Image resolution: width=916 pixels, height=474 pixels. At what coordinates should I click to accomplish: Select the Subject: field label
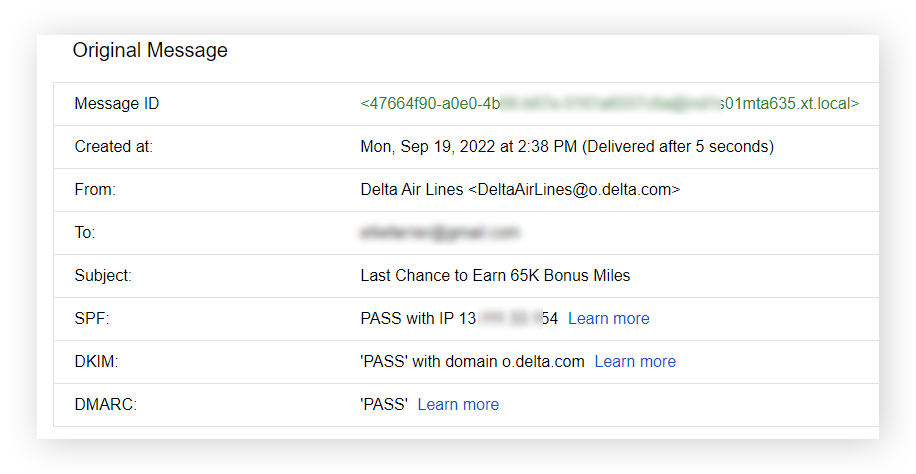tap(103, 276)
